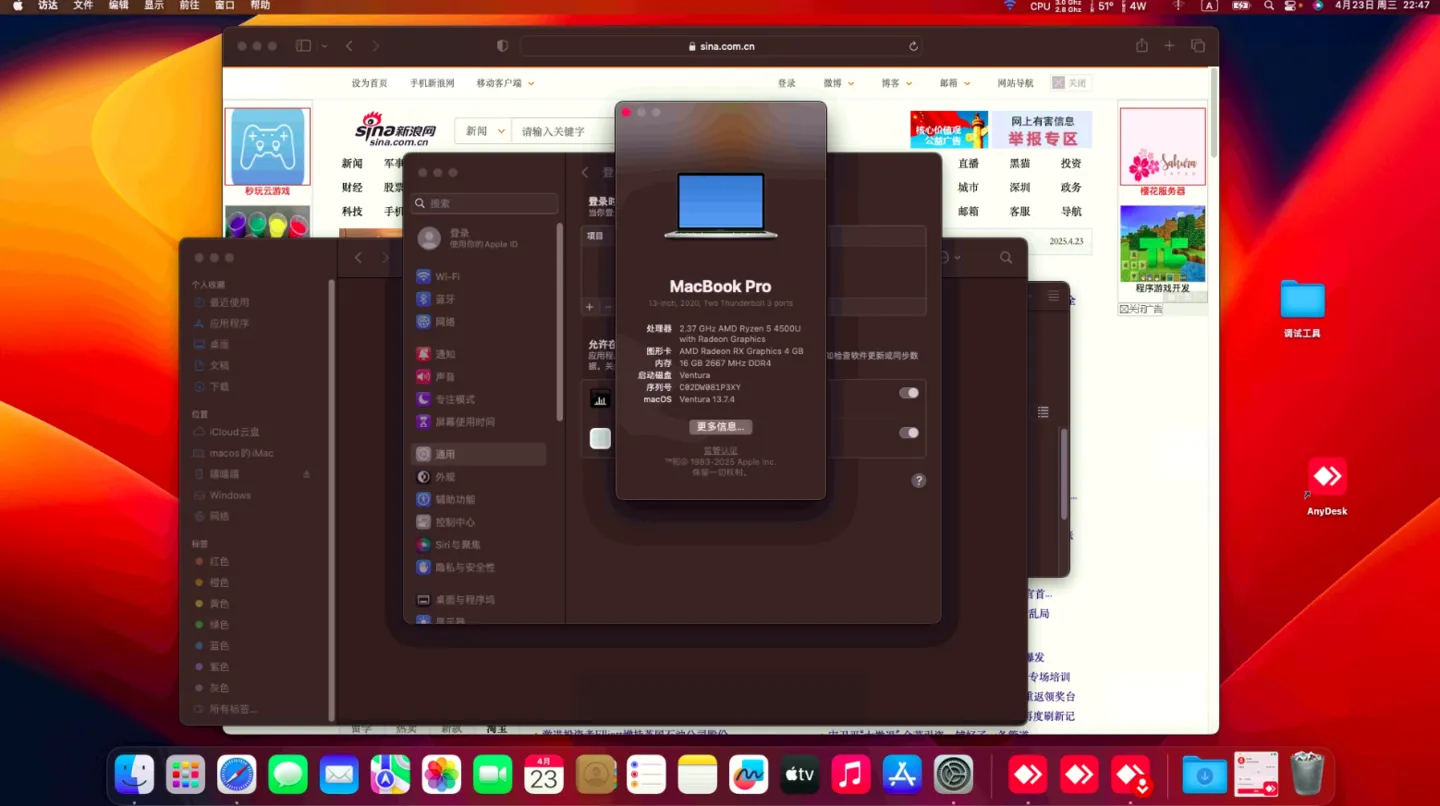
Task: Open the AnyDesk desktop icon
Action: click(x=1327, y=478)
